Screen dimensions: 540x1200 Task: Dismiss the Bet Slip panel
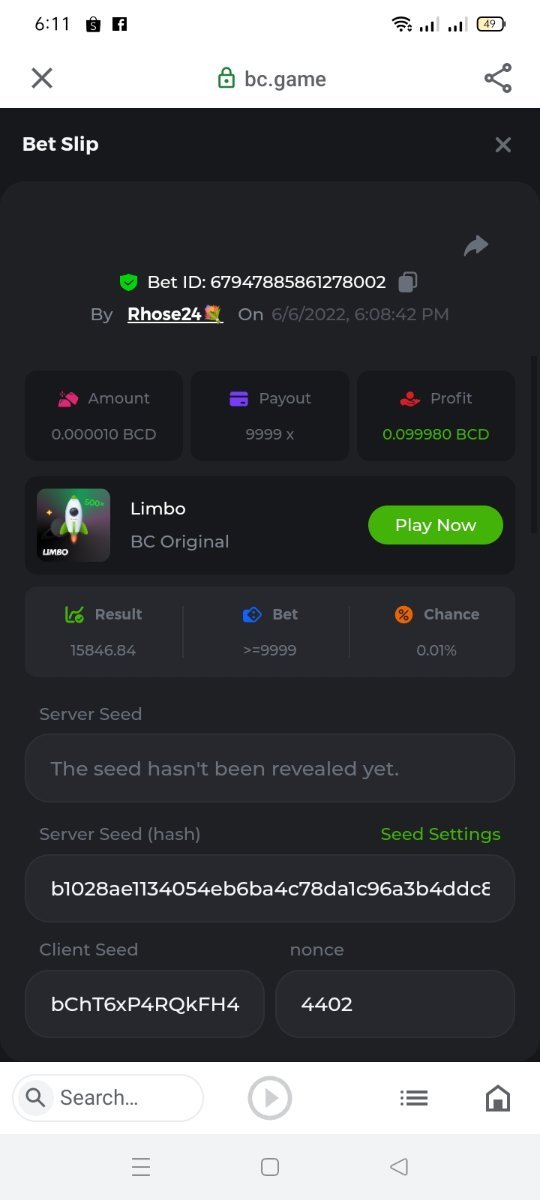click(x=503, y=145)
